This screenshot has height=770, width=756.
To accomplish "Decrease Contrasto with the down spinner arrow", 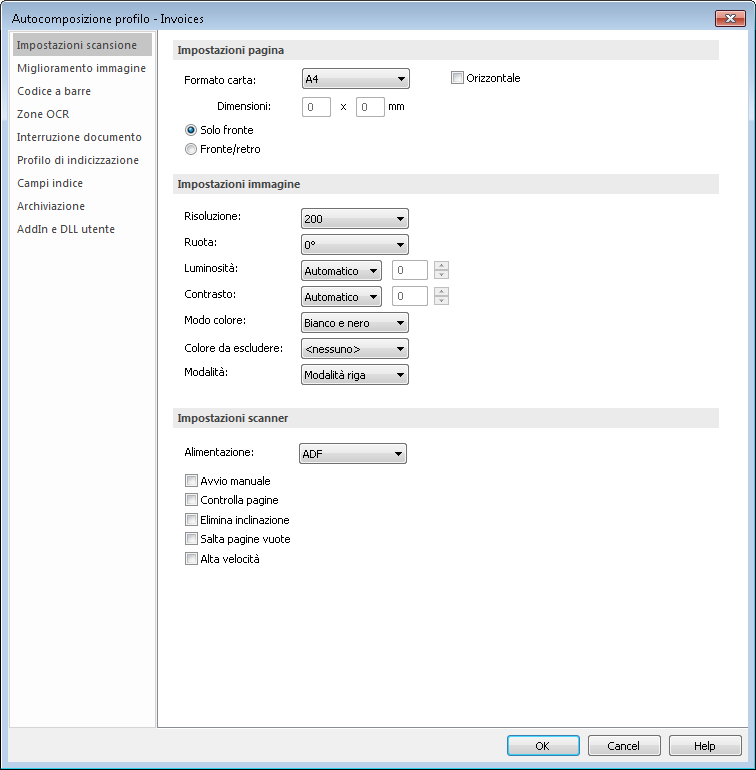I will pos(442,301).
